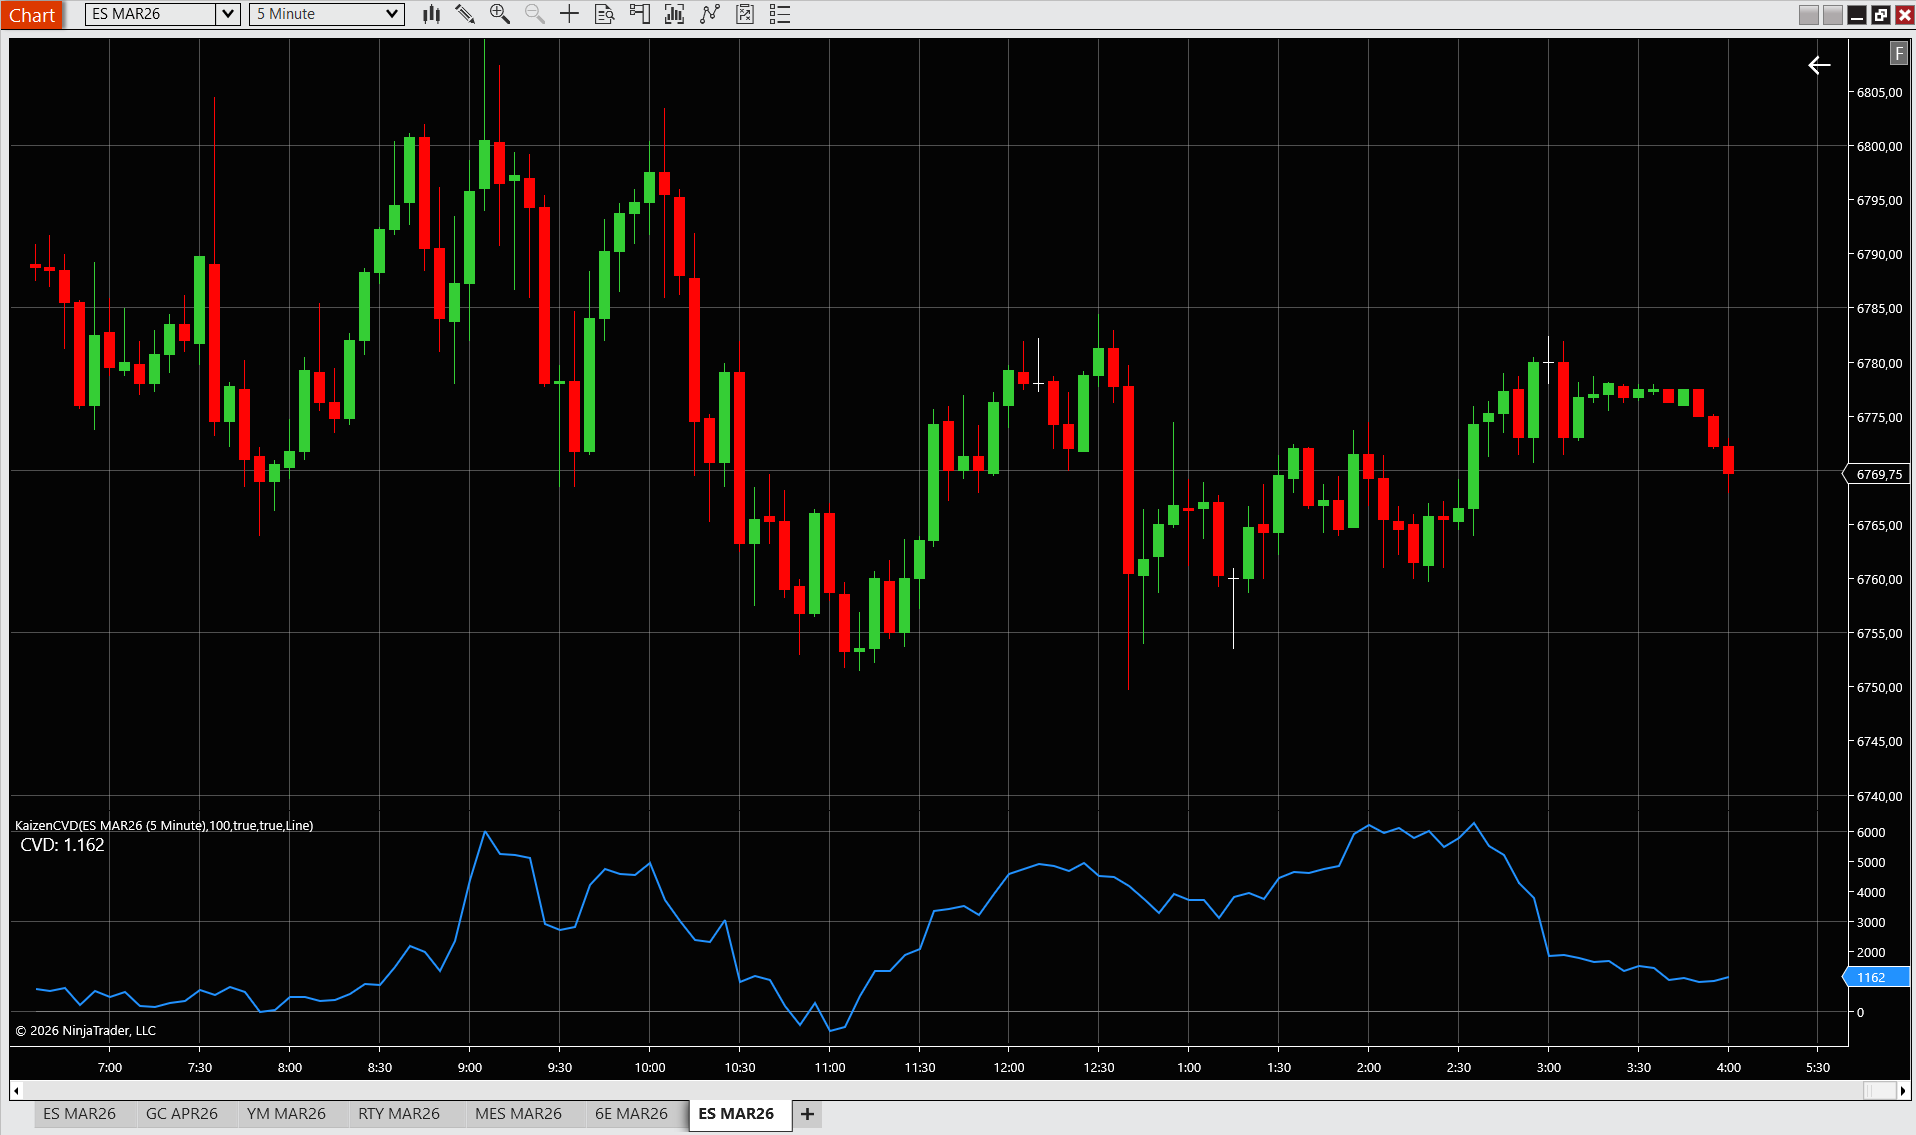The width and height of the screenshot is (1916, 1135).
Task: Open the Data Box icon
Action: point(604,14)
